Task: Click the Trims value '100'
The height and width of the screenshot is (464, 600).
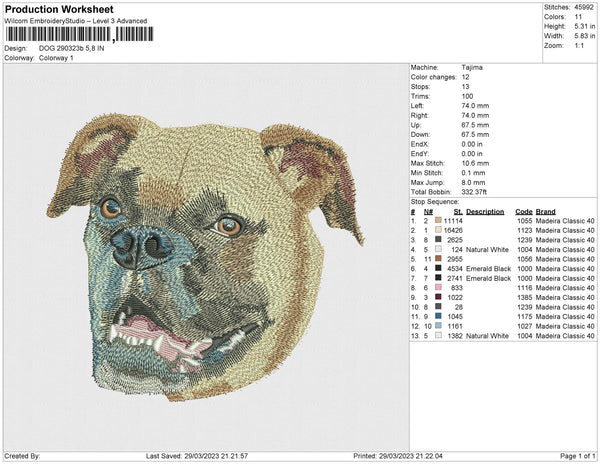Action: coord(467,96)
